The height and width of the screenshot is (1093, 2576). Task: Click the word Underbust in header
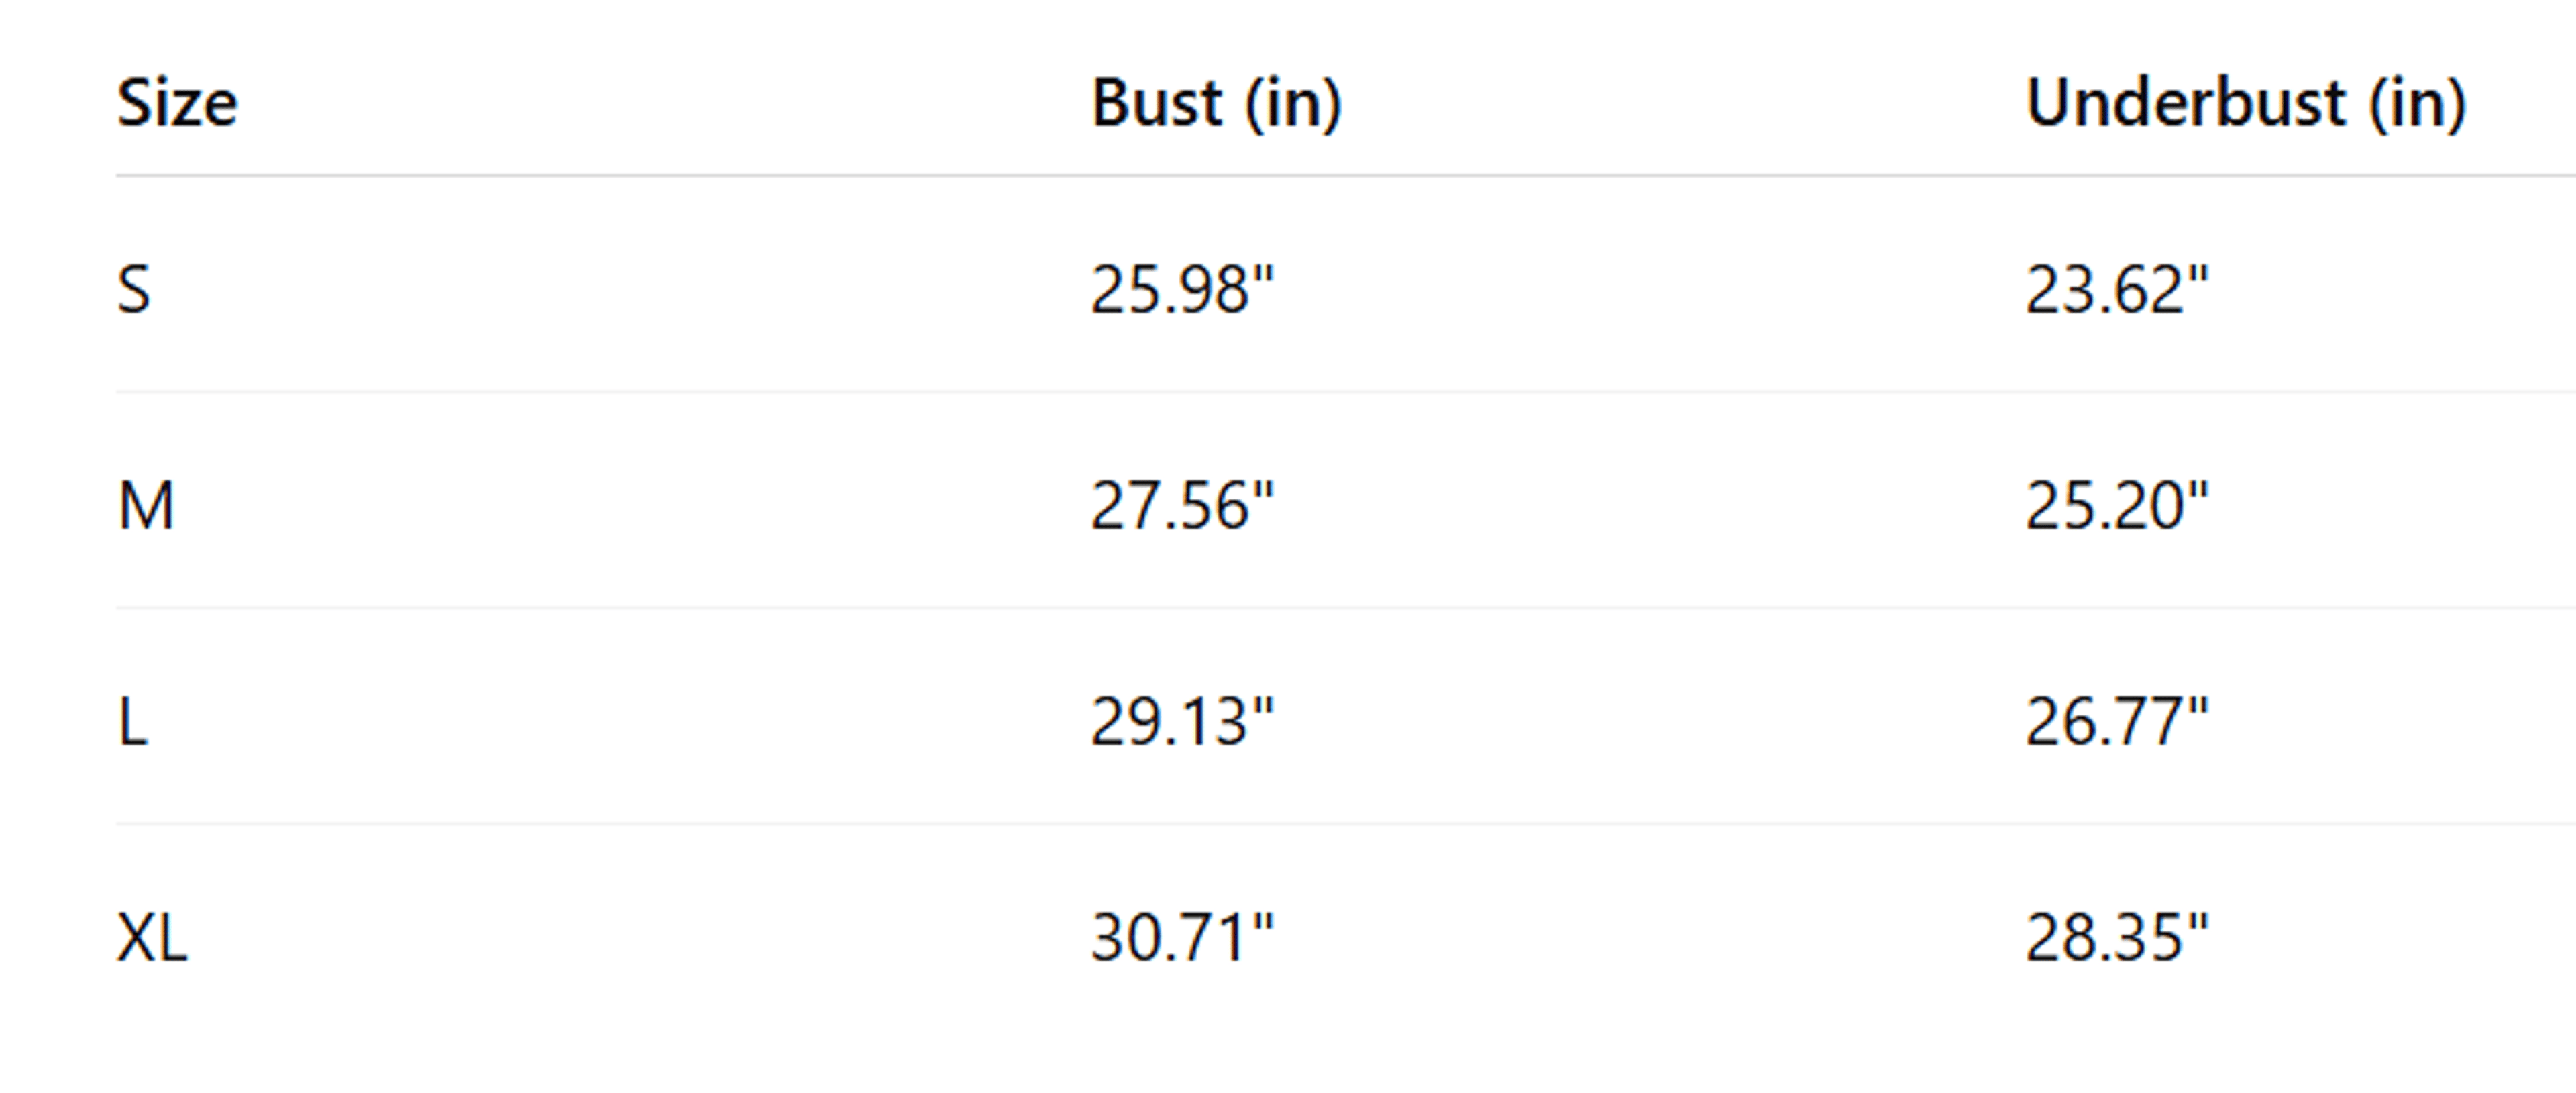[x=2186, y=103]
